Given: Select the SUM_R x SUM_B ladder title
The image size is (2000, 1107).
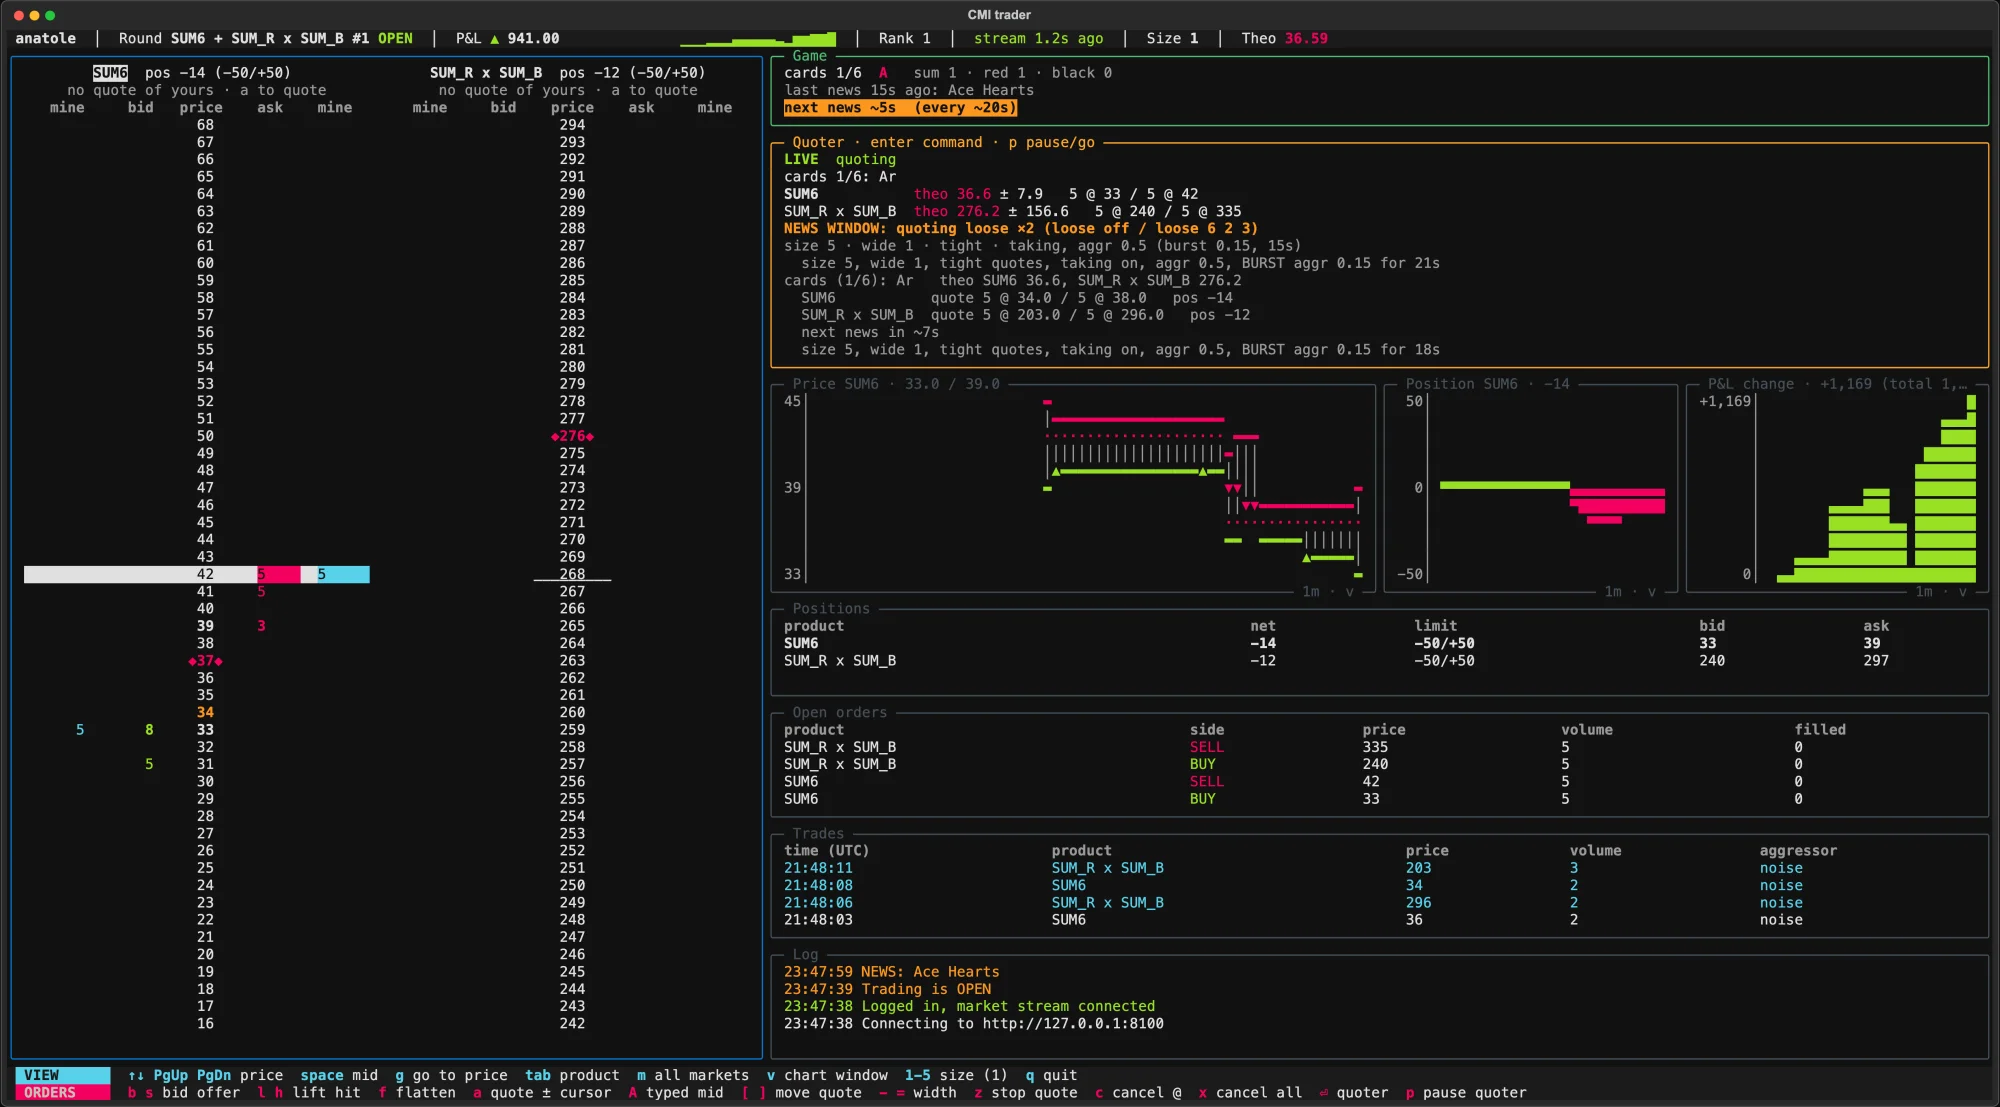Looking at the screenshot, I should tap(486, 73).
